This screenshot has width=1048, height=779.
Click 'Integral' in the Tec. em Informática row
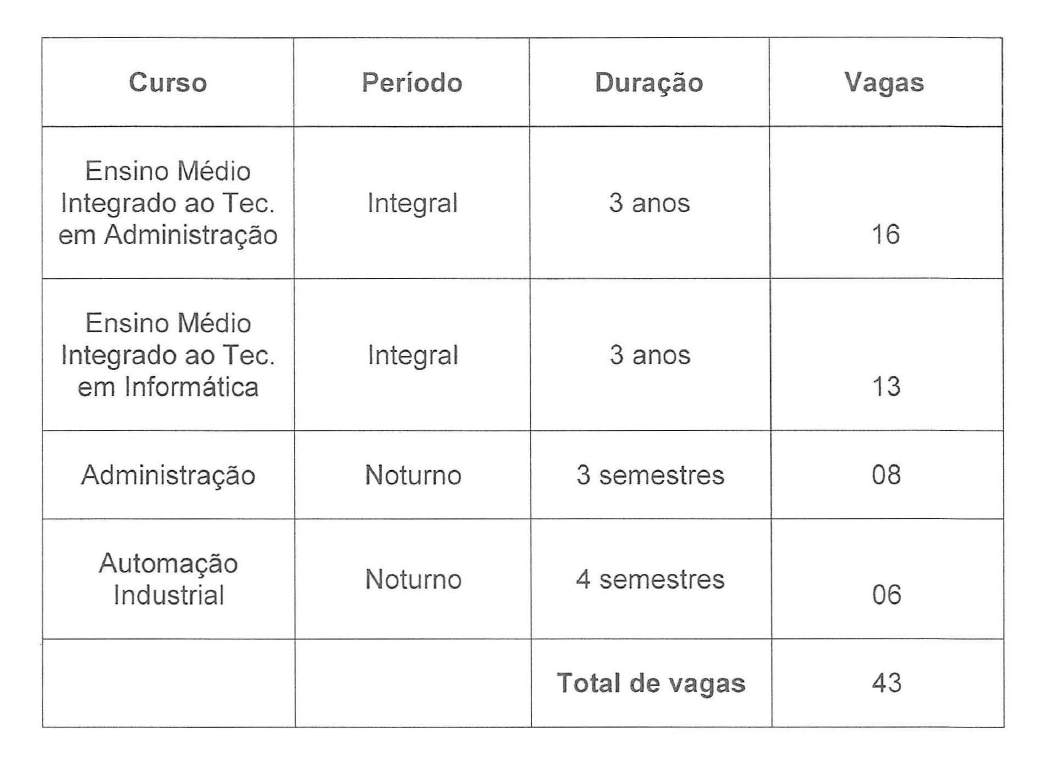pos(411,354)
